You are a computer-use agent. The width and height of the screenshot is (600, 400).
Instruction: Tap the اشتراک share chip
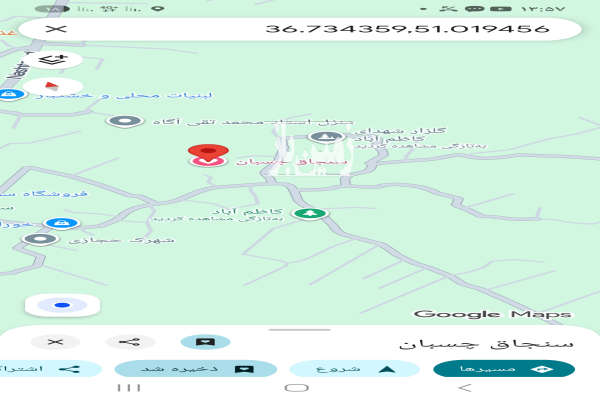tap(50, 369)
